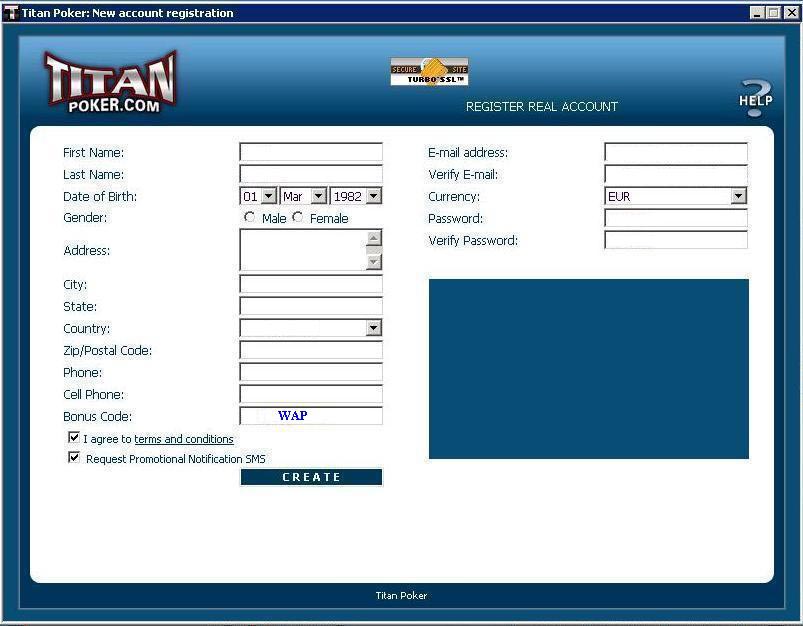Click into the City field
Image resolution: width=803 pixels, height=626 pixels.
click(311, 284)
